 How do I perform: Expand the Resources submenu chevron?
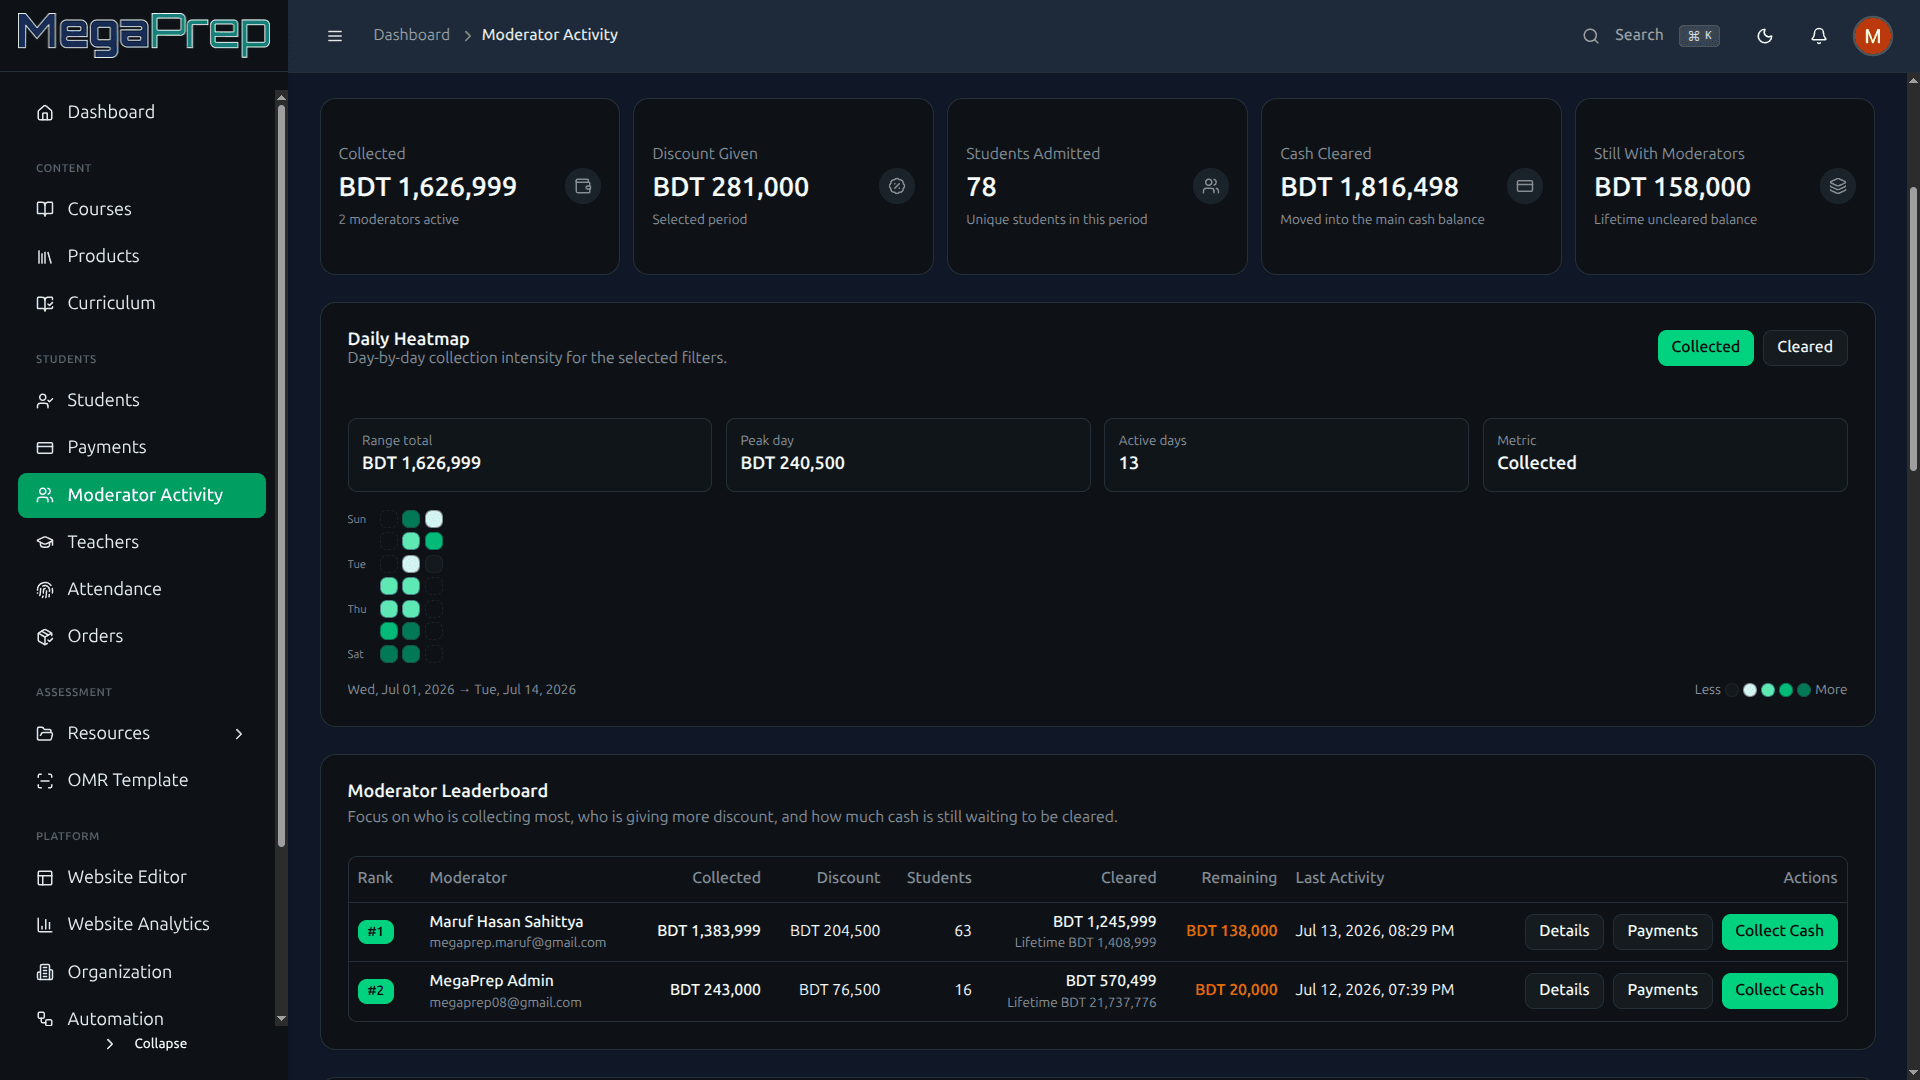point(239,734)
